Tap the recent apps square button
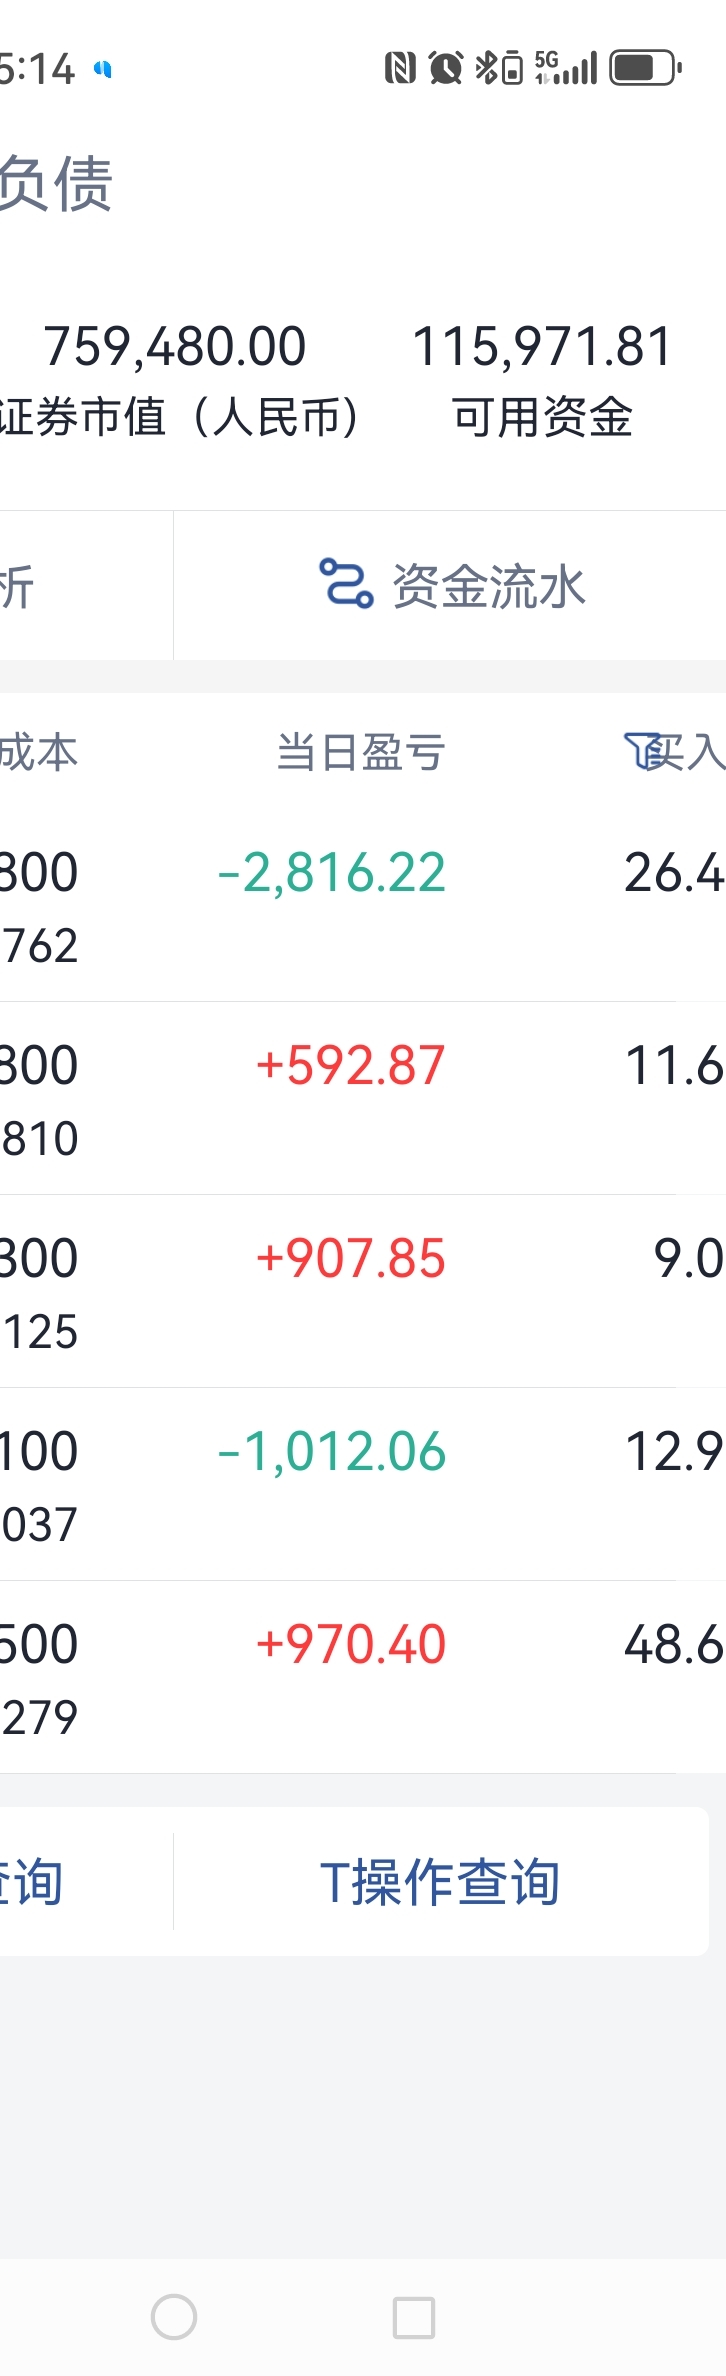726x2376 pixels. click(x=414, y=2317)
